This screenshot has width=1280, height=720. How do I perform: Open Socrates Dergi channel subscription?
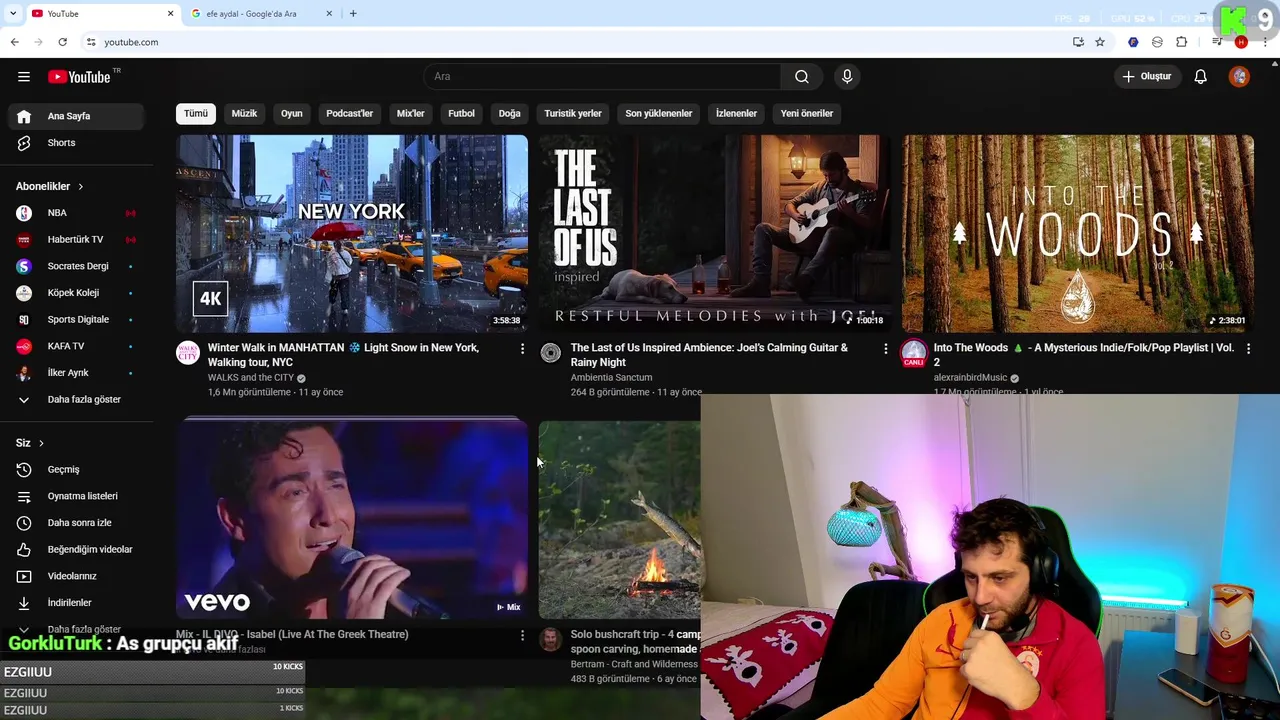pos(76,266)
